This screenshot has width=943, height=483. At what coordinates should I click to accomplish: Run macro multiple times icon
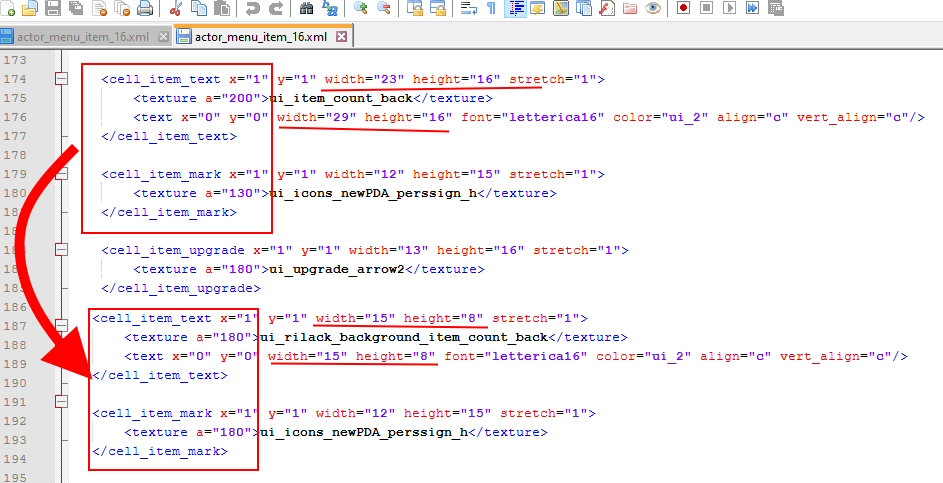pos(752,8)
